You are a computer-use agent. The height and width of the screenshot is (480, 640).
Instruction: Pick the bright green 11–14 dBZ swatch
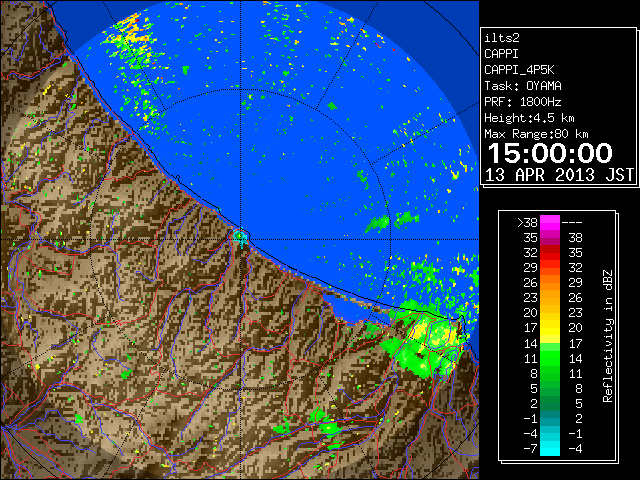(x=550, y=358)
